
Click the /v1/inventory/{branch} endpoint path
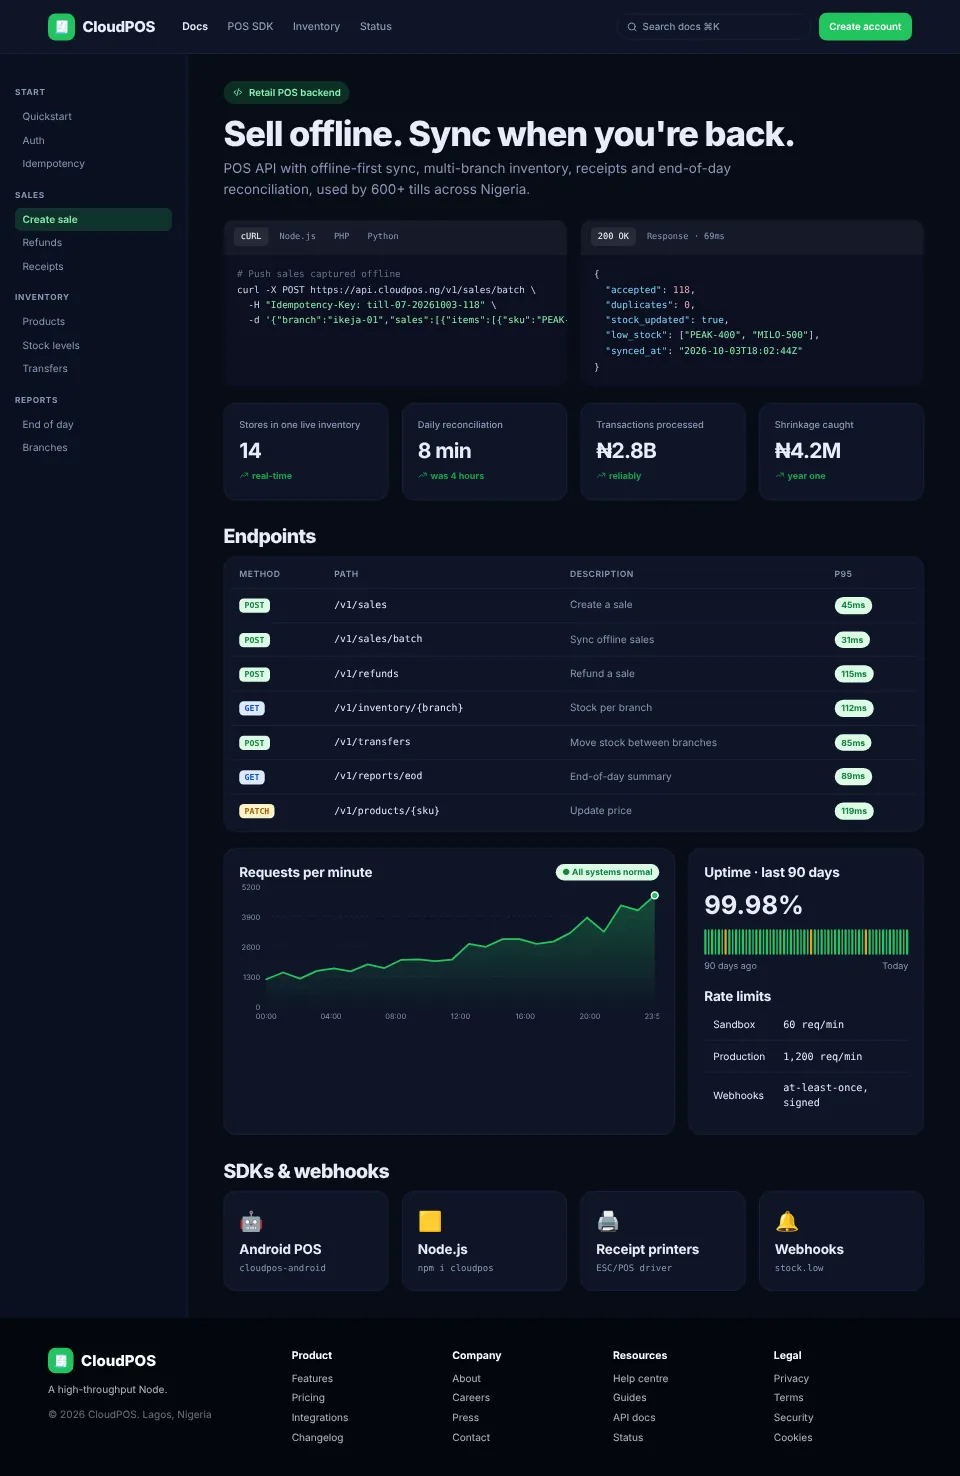point(398,708)
